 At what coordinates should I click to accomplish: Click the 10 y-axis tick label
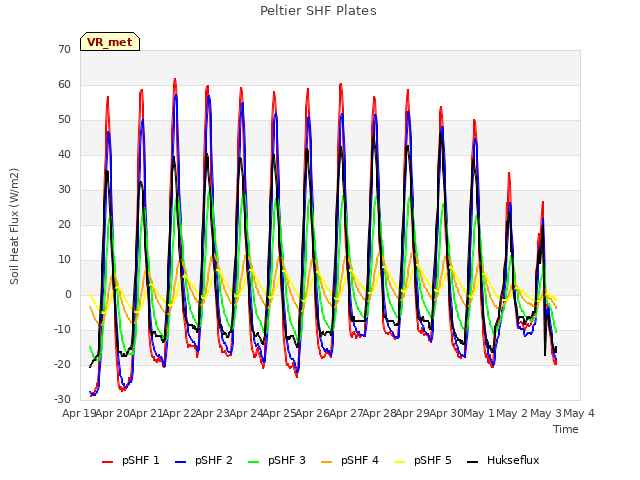64,260
